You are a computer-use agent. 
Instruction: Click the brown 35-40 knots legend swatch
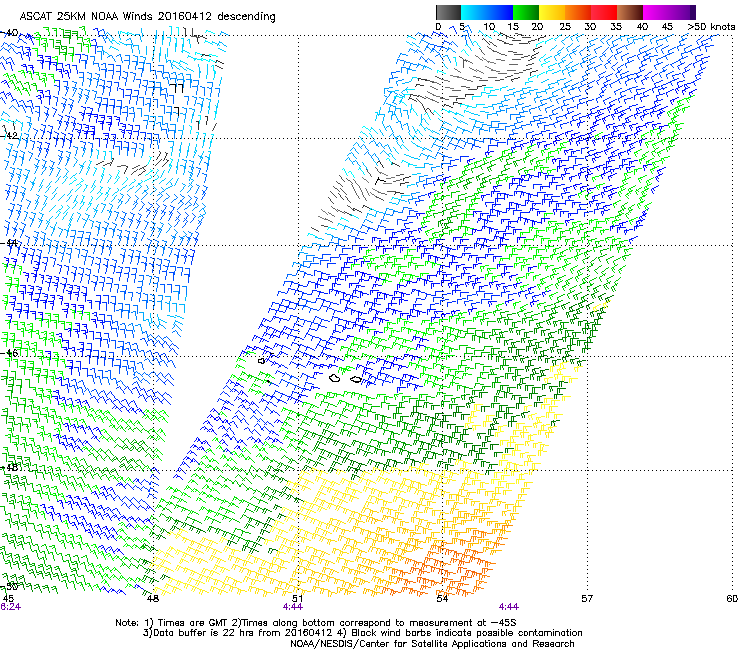click(630, 12)
